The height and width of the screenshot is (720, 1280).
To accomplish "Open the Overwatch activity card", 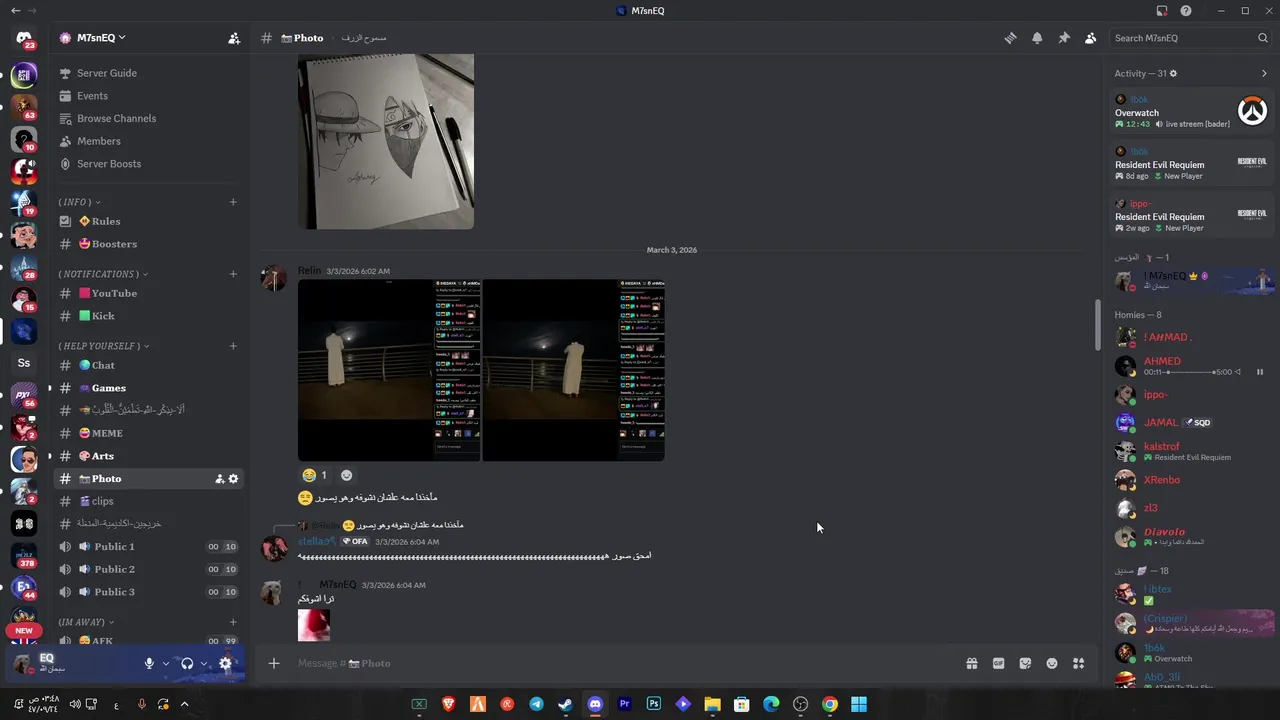I will [1192, 111].
